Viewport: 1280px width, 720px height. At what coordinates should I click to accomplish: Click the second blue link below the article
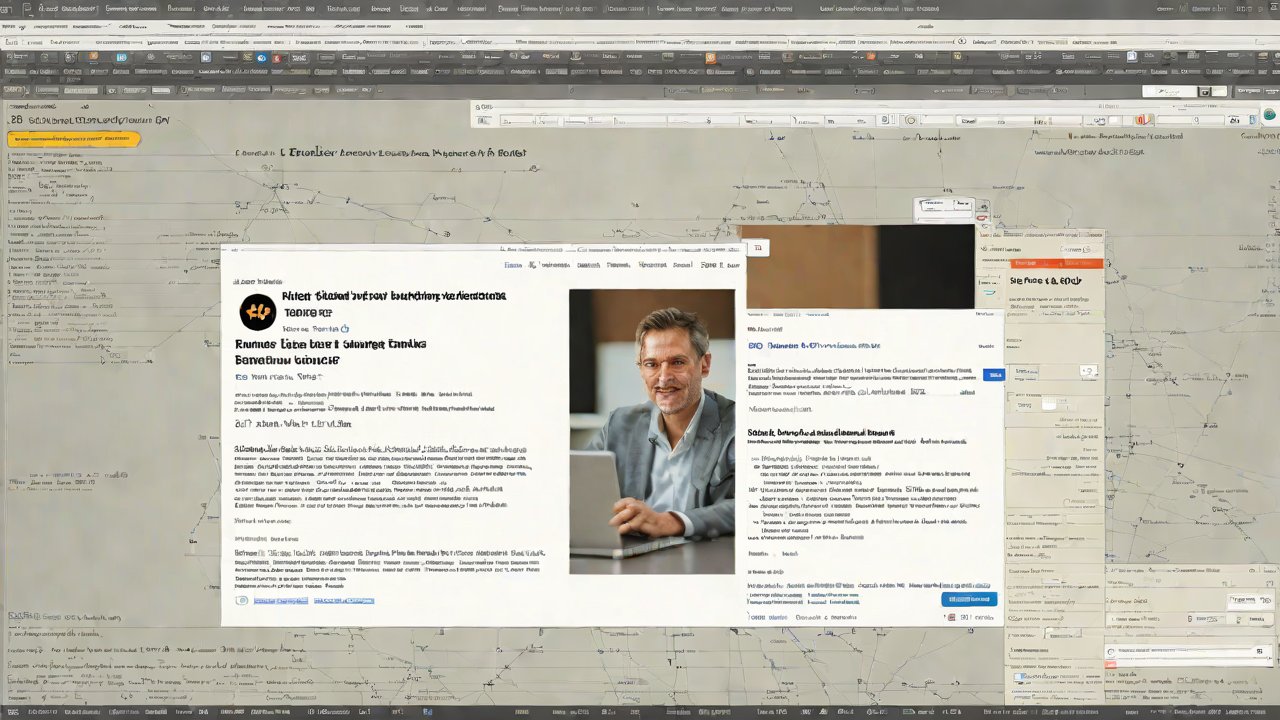344,600
